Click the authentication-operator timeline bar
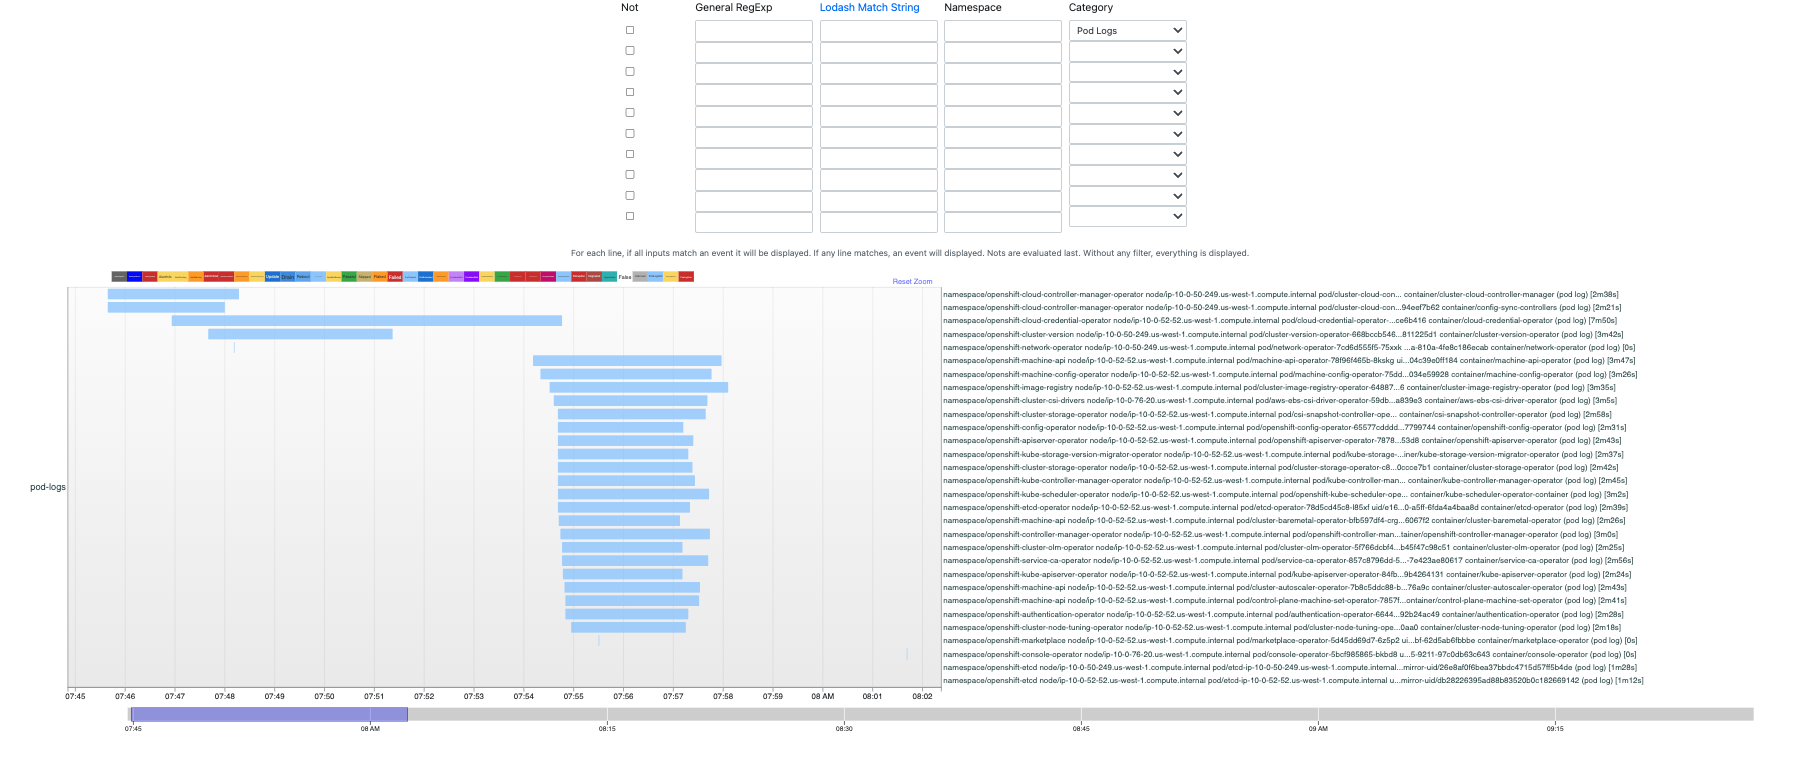The height and width of the screenshot is (772, 1802). [x=627, y=614]
